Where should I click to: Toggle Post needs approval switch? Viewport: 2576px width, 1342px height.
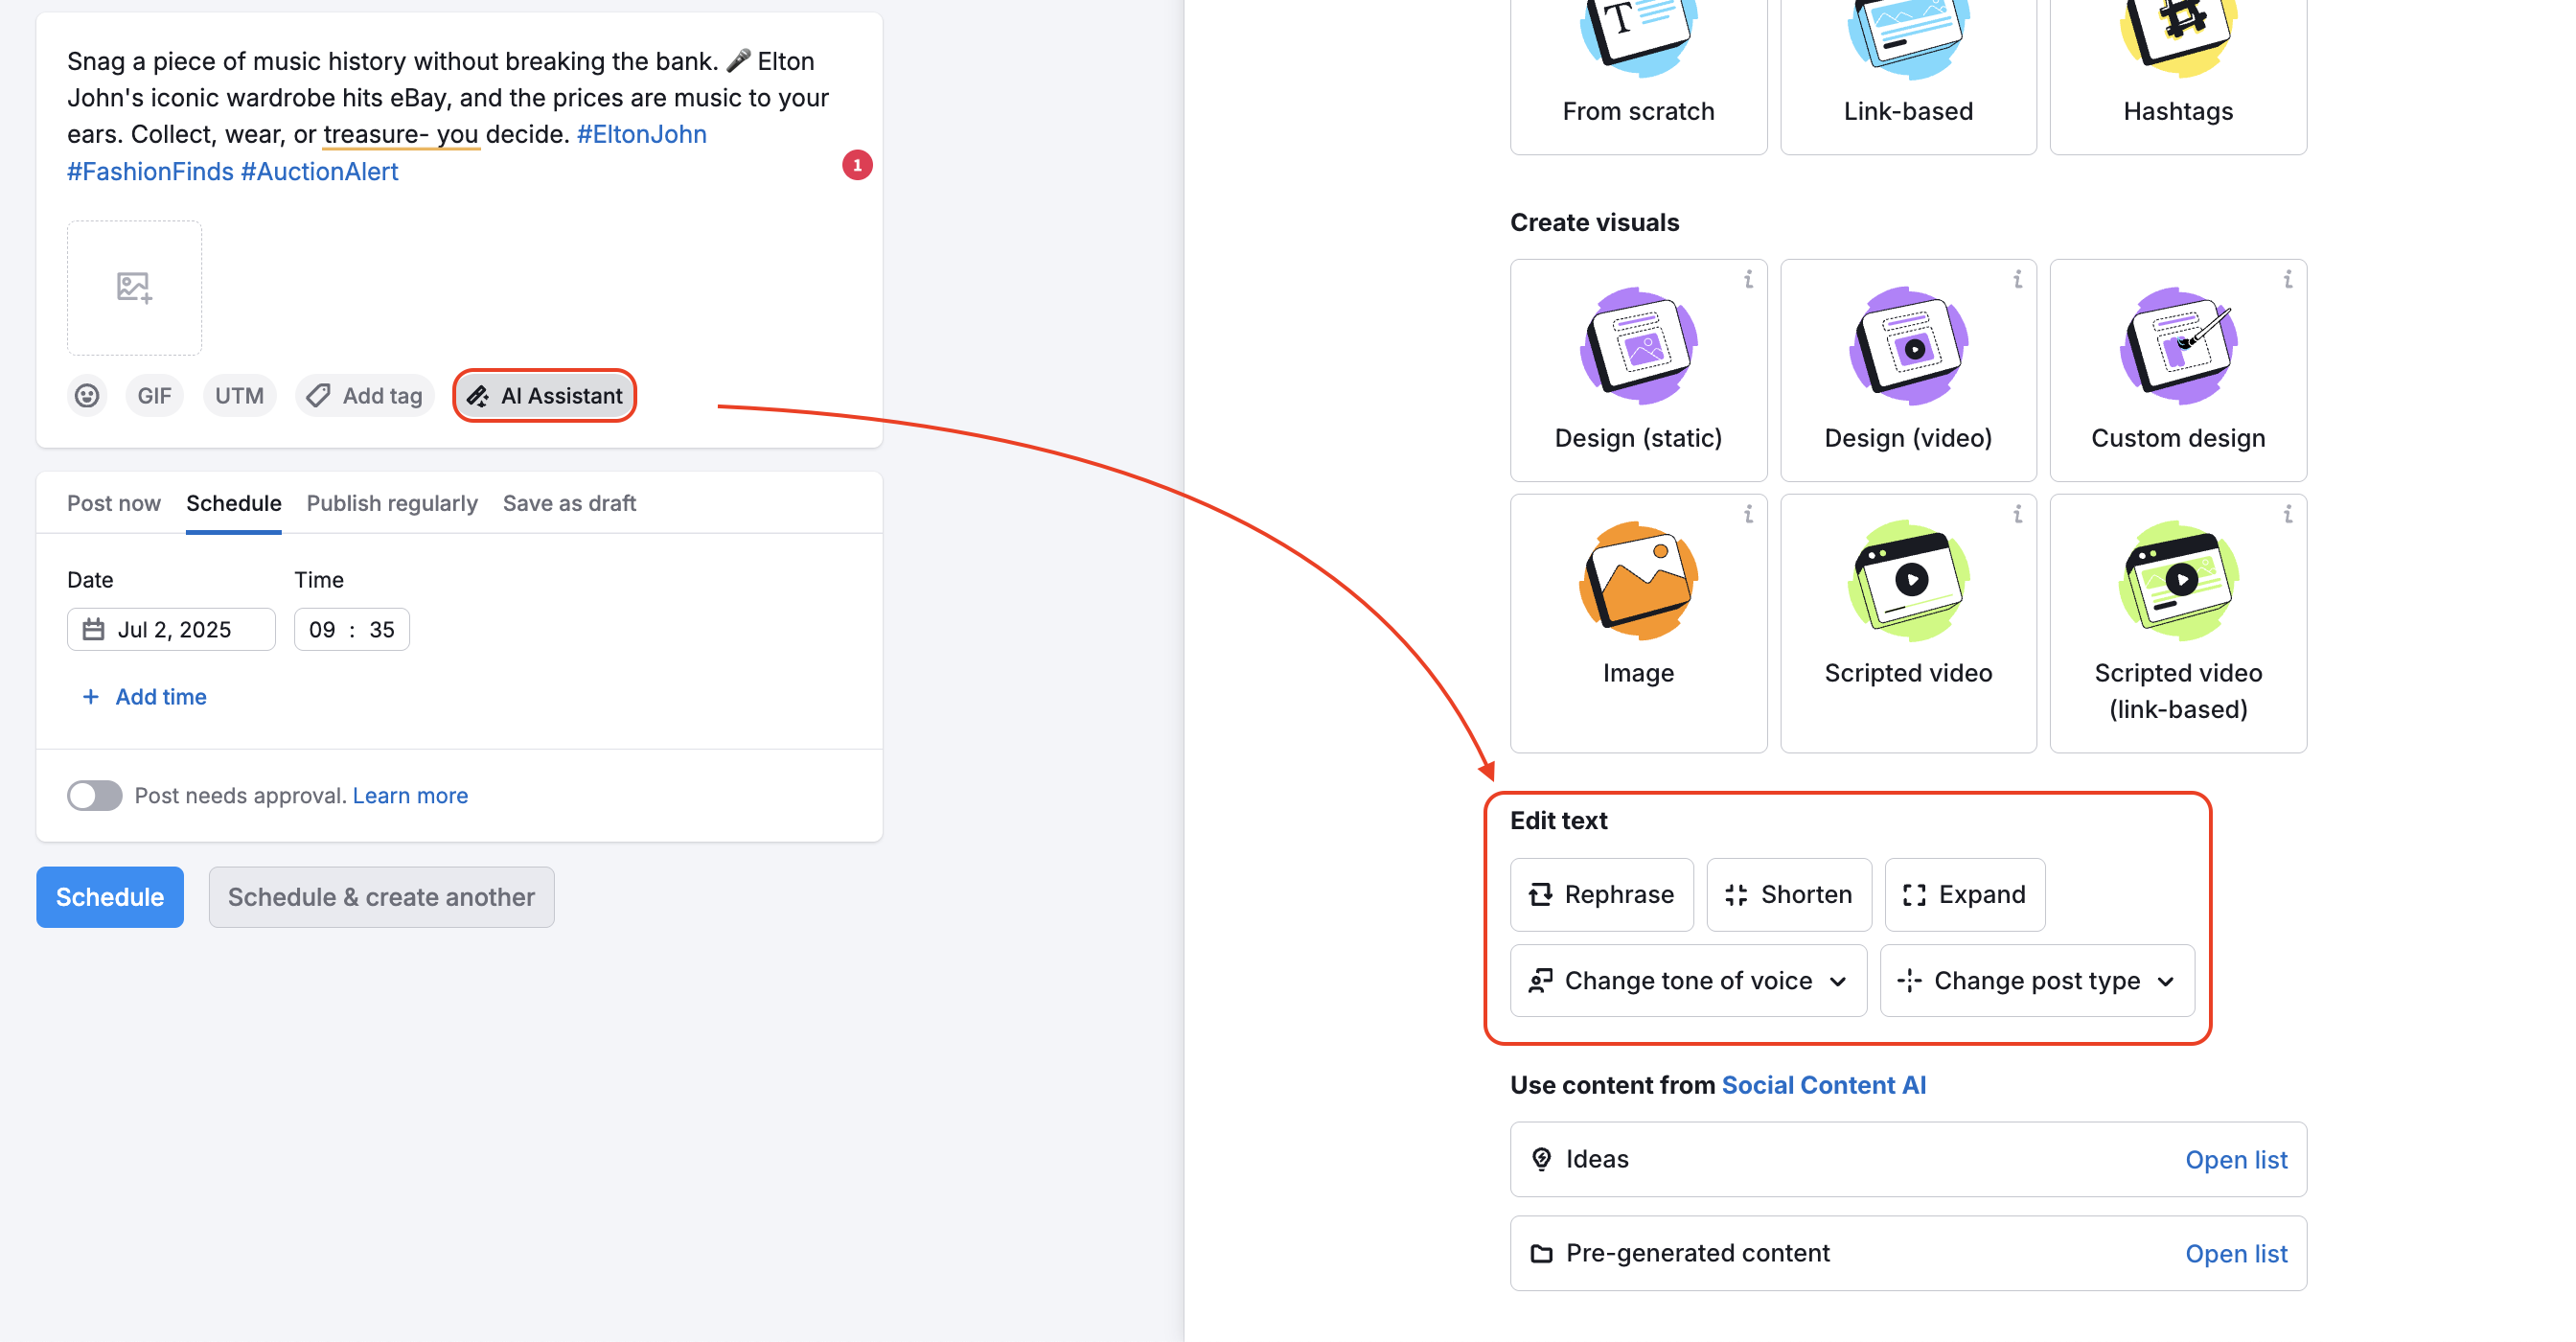click(95, 796)
